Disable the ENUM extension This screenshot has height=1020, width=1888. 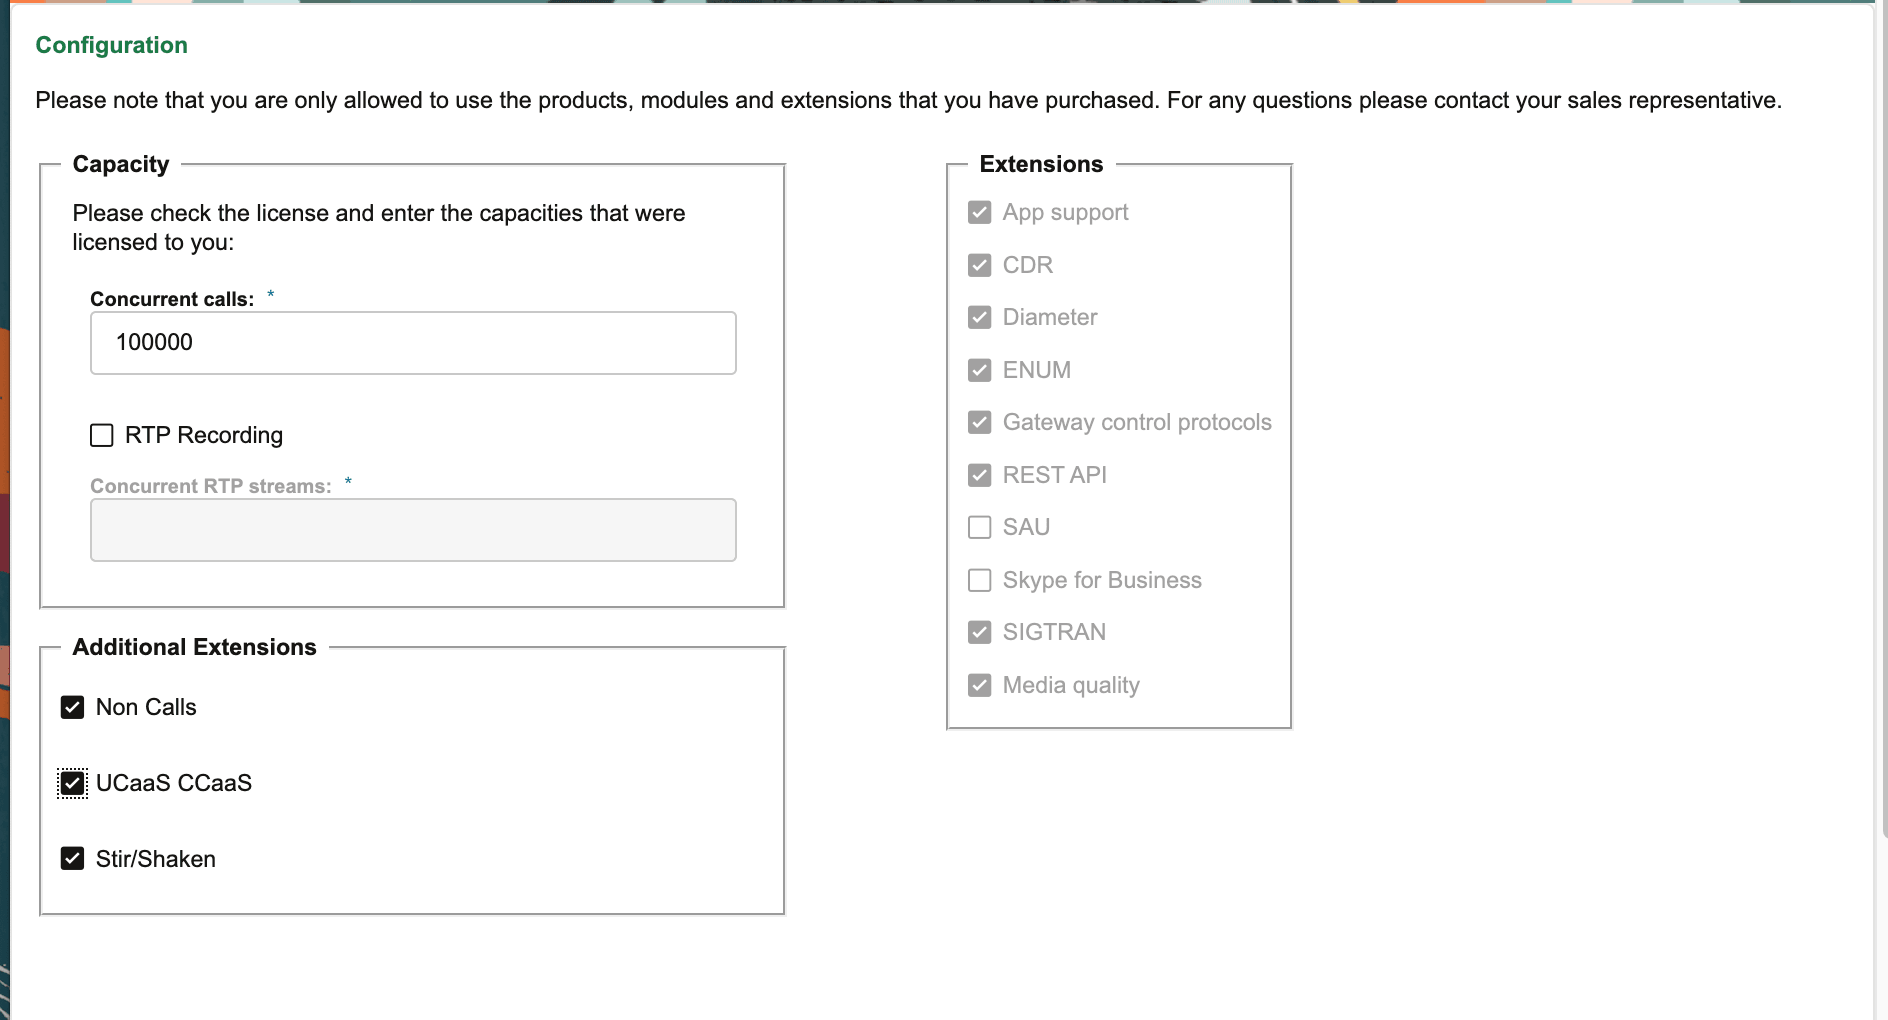pos(979,369)
